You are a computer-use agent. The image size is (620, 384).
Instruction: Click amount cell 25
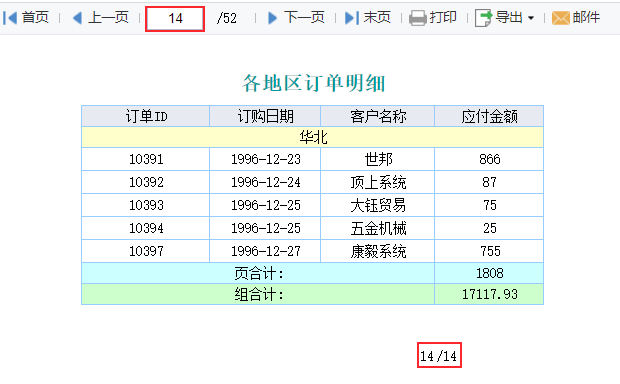click(489, 228)
